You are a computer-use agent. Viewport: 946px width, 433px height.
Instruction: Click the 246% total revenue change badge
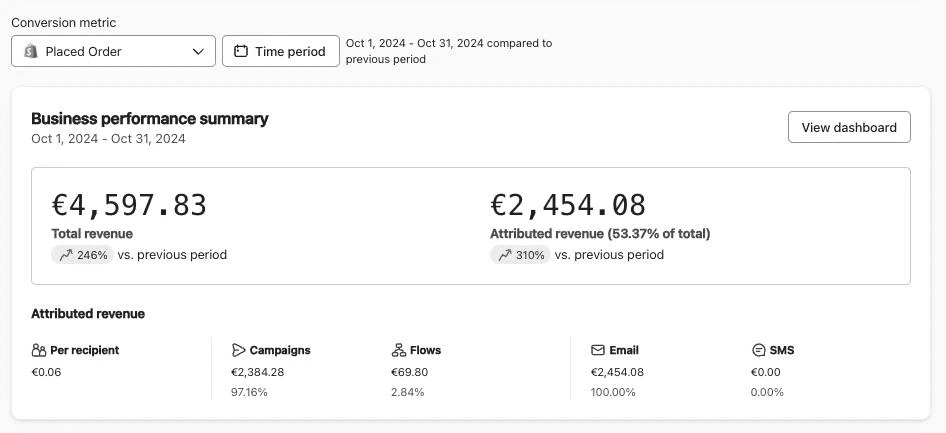pyautogui.click(x=82, y=255)
